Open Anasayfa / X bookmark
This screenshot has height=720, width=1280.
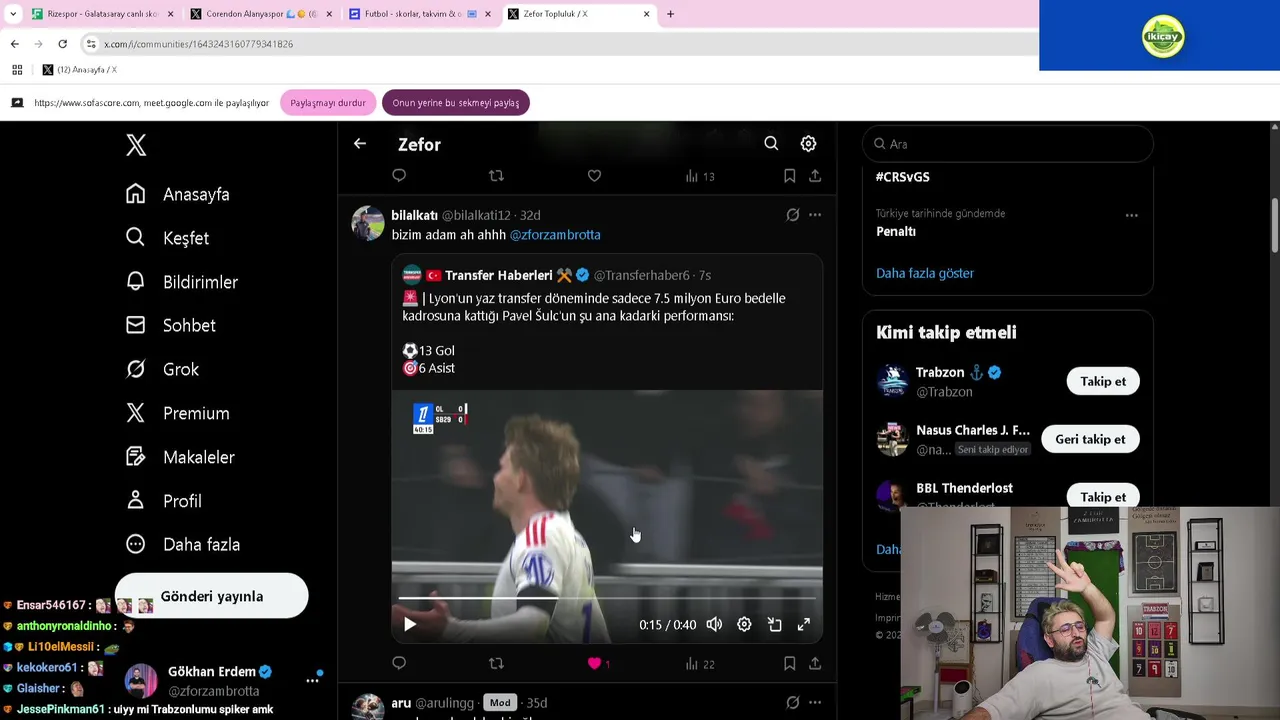(79, 70)
